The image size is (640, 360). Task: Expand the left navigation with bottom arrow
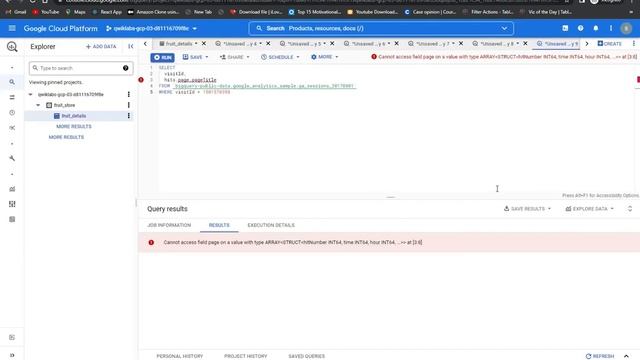[12, 355]
